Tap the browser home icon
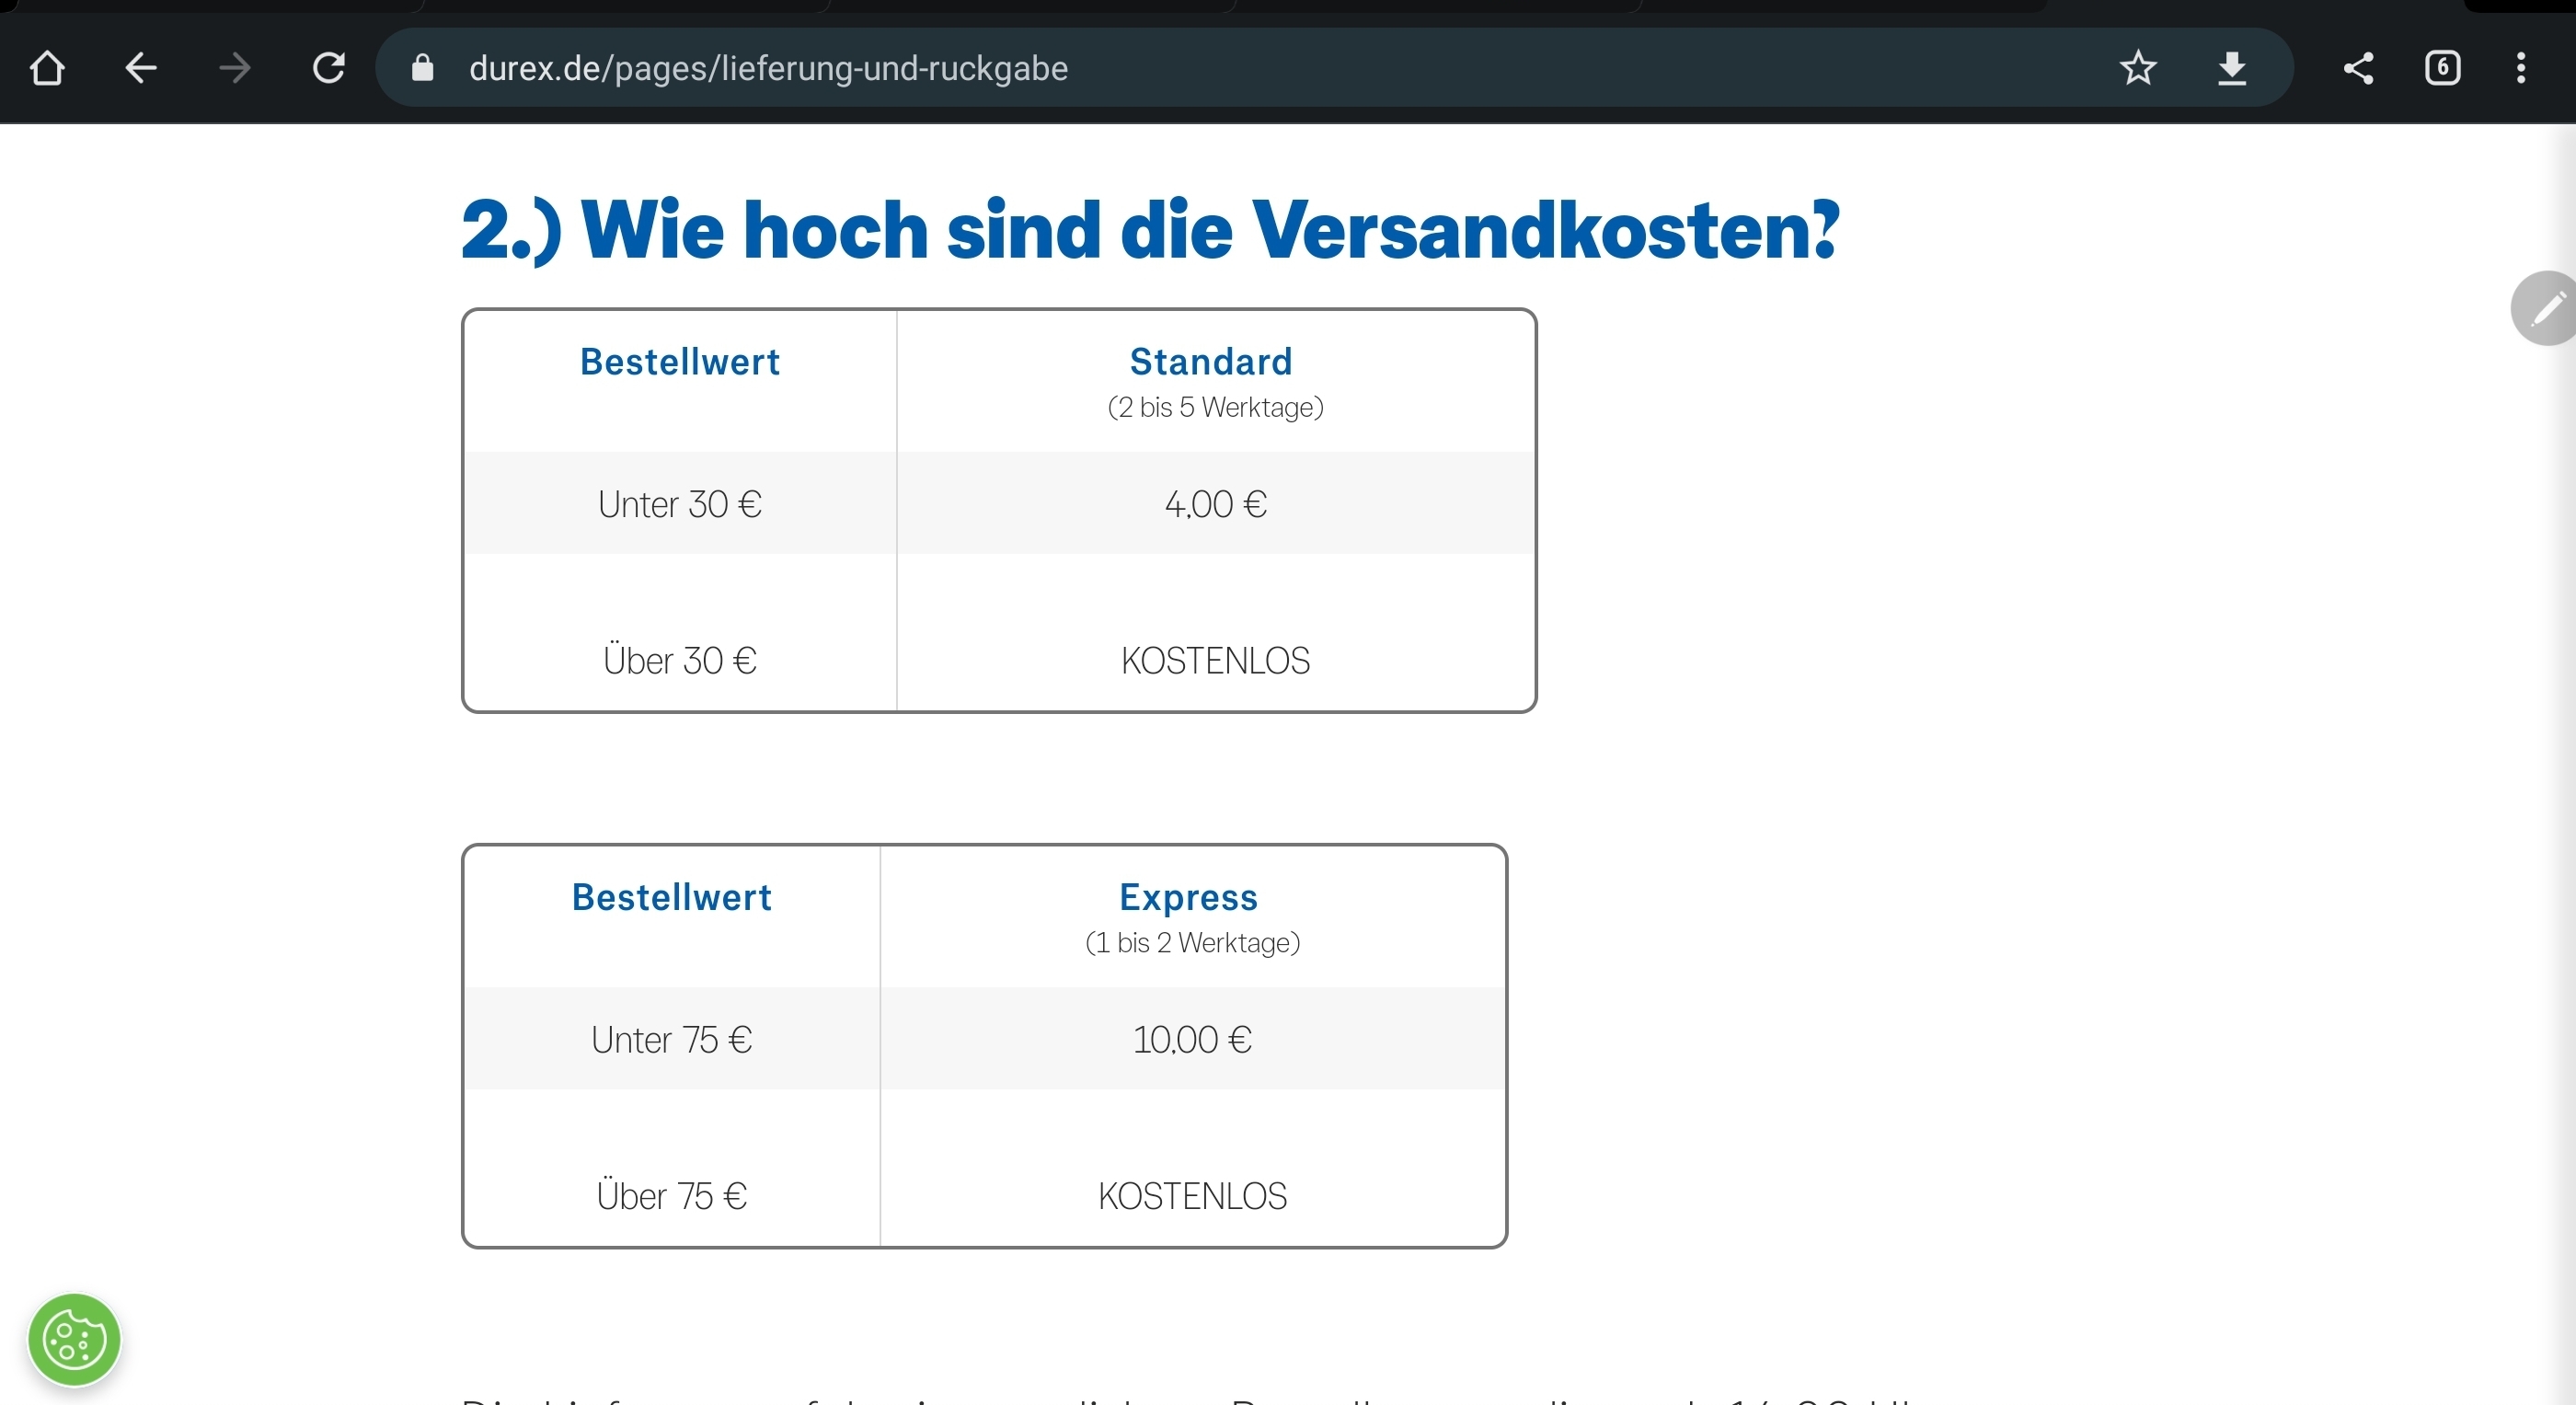The image size is (2576, 1405). click(47, 68)
